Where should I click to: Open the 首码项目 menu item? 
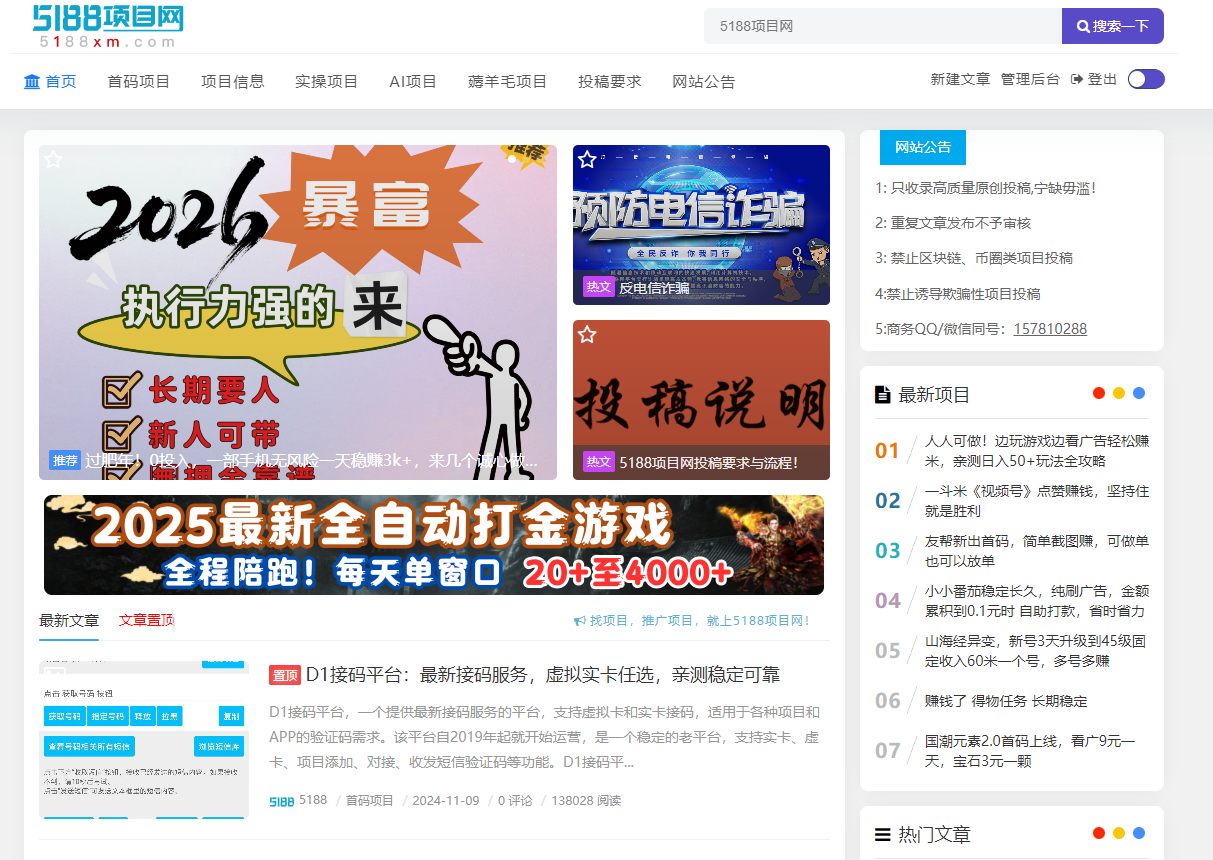139,82
